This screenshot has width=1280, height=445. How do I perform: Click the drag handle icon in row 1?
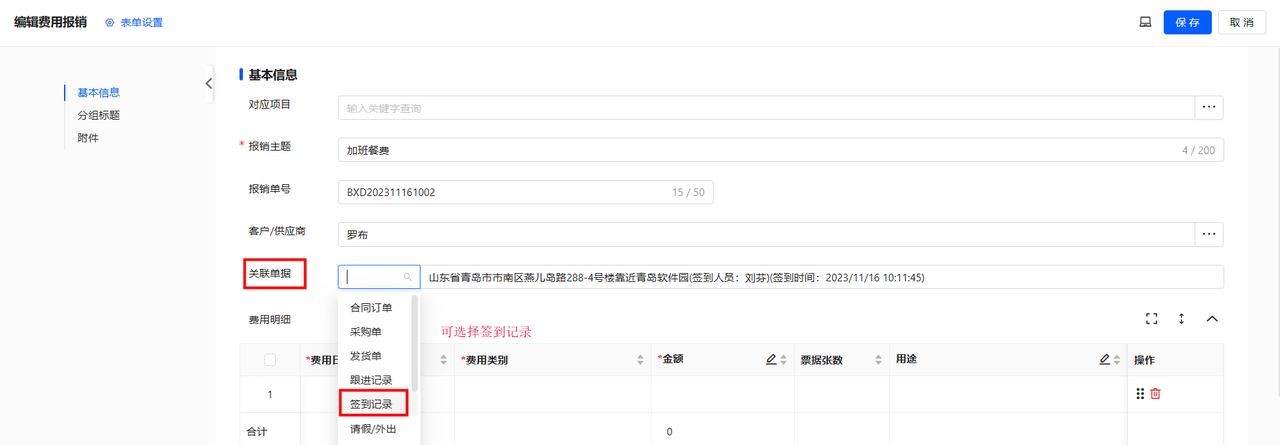[1140, 394]
